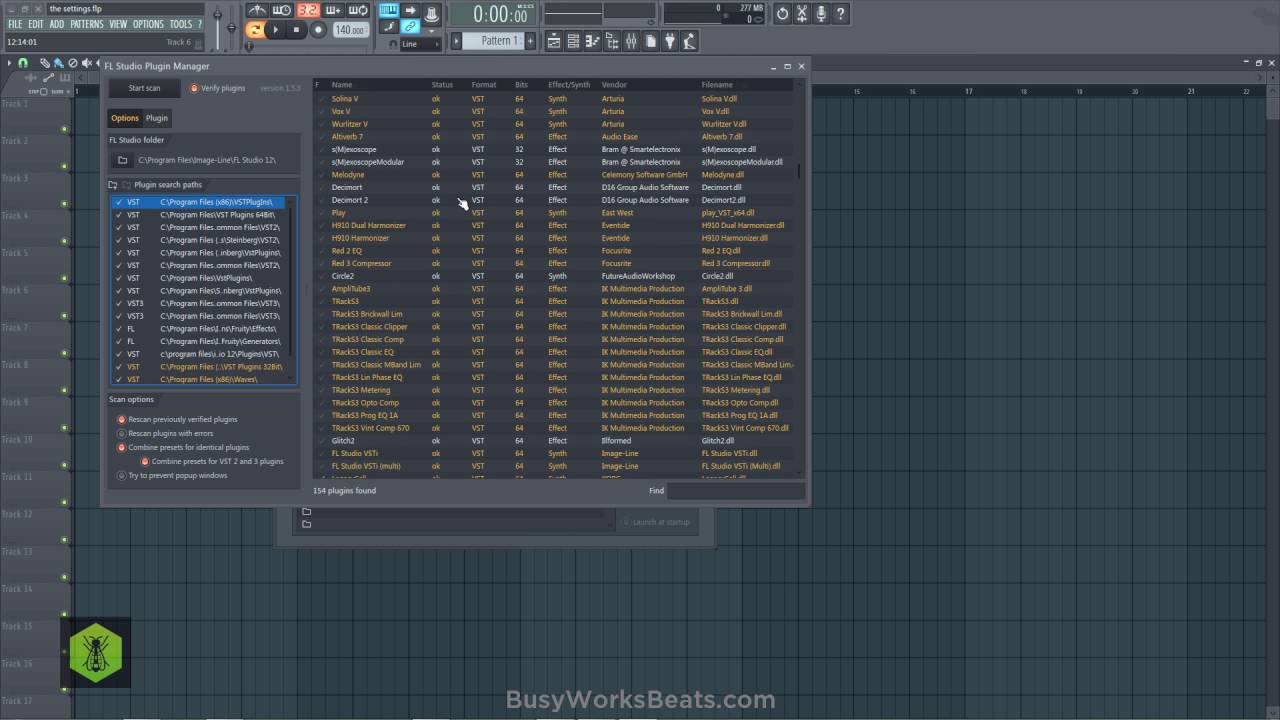Click the Find input field

coord(735,491)
